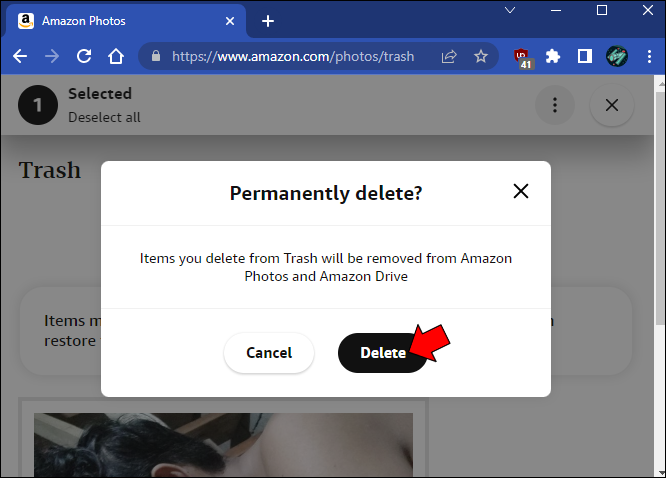The width and height of the screenshot is (666, 478).
Task: Toggle the browser side panel
Action: (584, 57)
